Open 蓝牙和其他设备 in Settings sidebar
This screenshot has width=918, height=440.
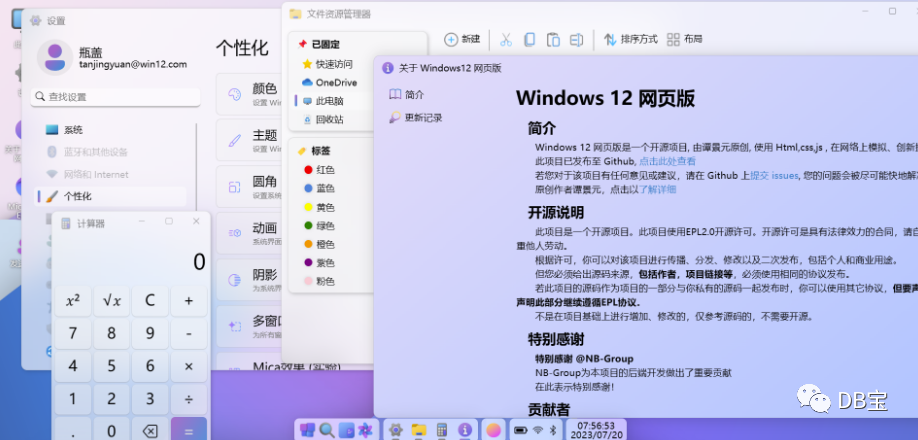[111, 152]
